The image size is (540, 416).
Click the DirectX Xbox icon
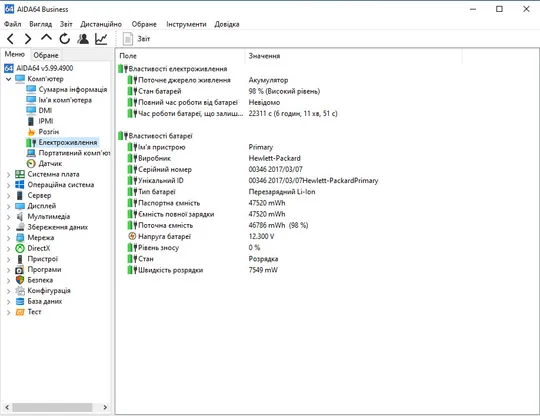pos(20,248)
